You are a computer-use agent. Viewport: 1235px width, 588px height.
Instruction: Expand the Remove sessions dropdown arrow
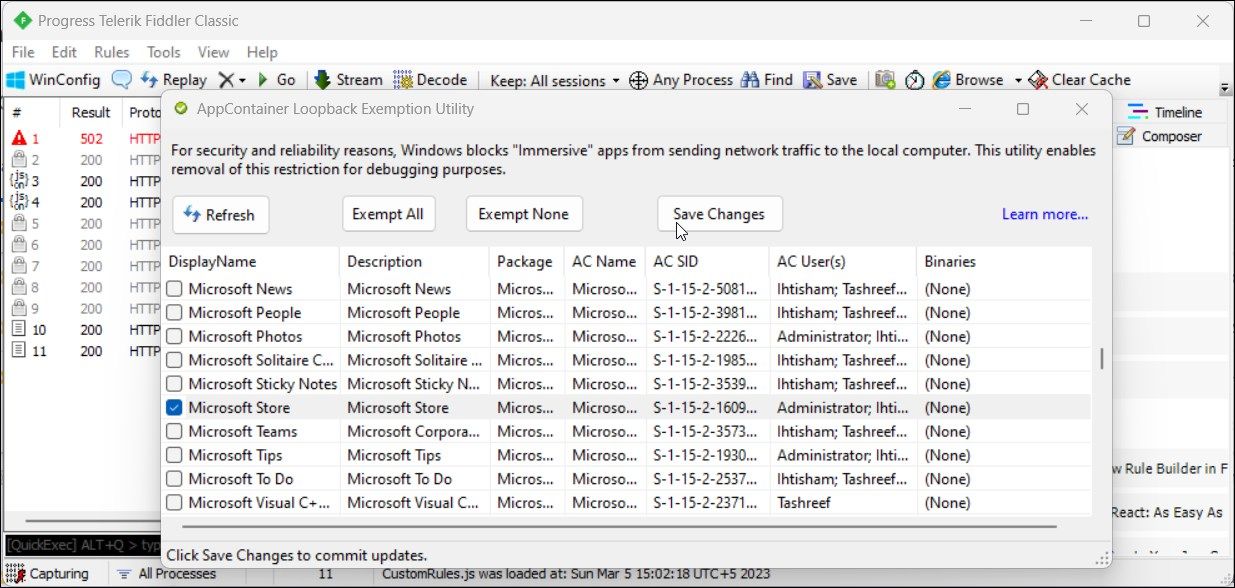pos(242,81)
